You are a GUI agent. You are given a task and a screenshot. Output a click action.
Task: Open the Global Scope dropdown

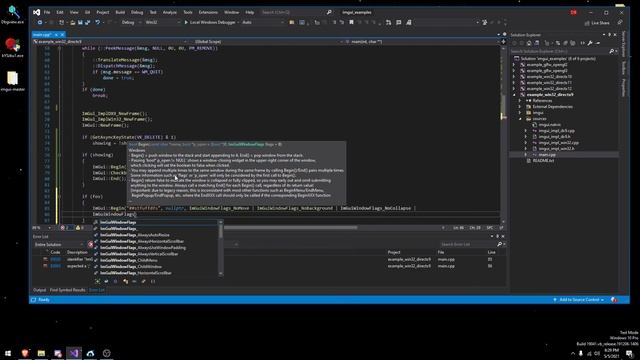(268, 42)
